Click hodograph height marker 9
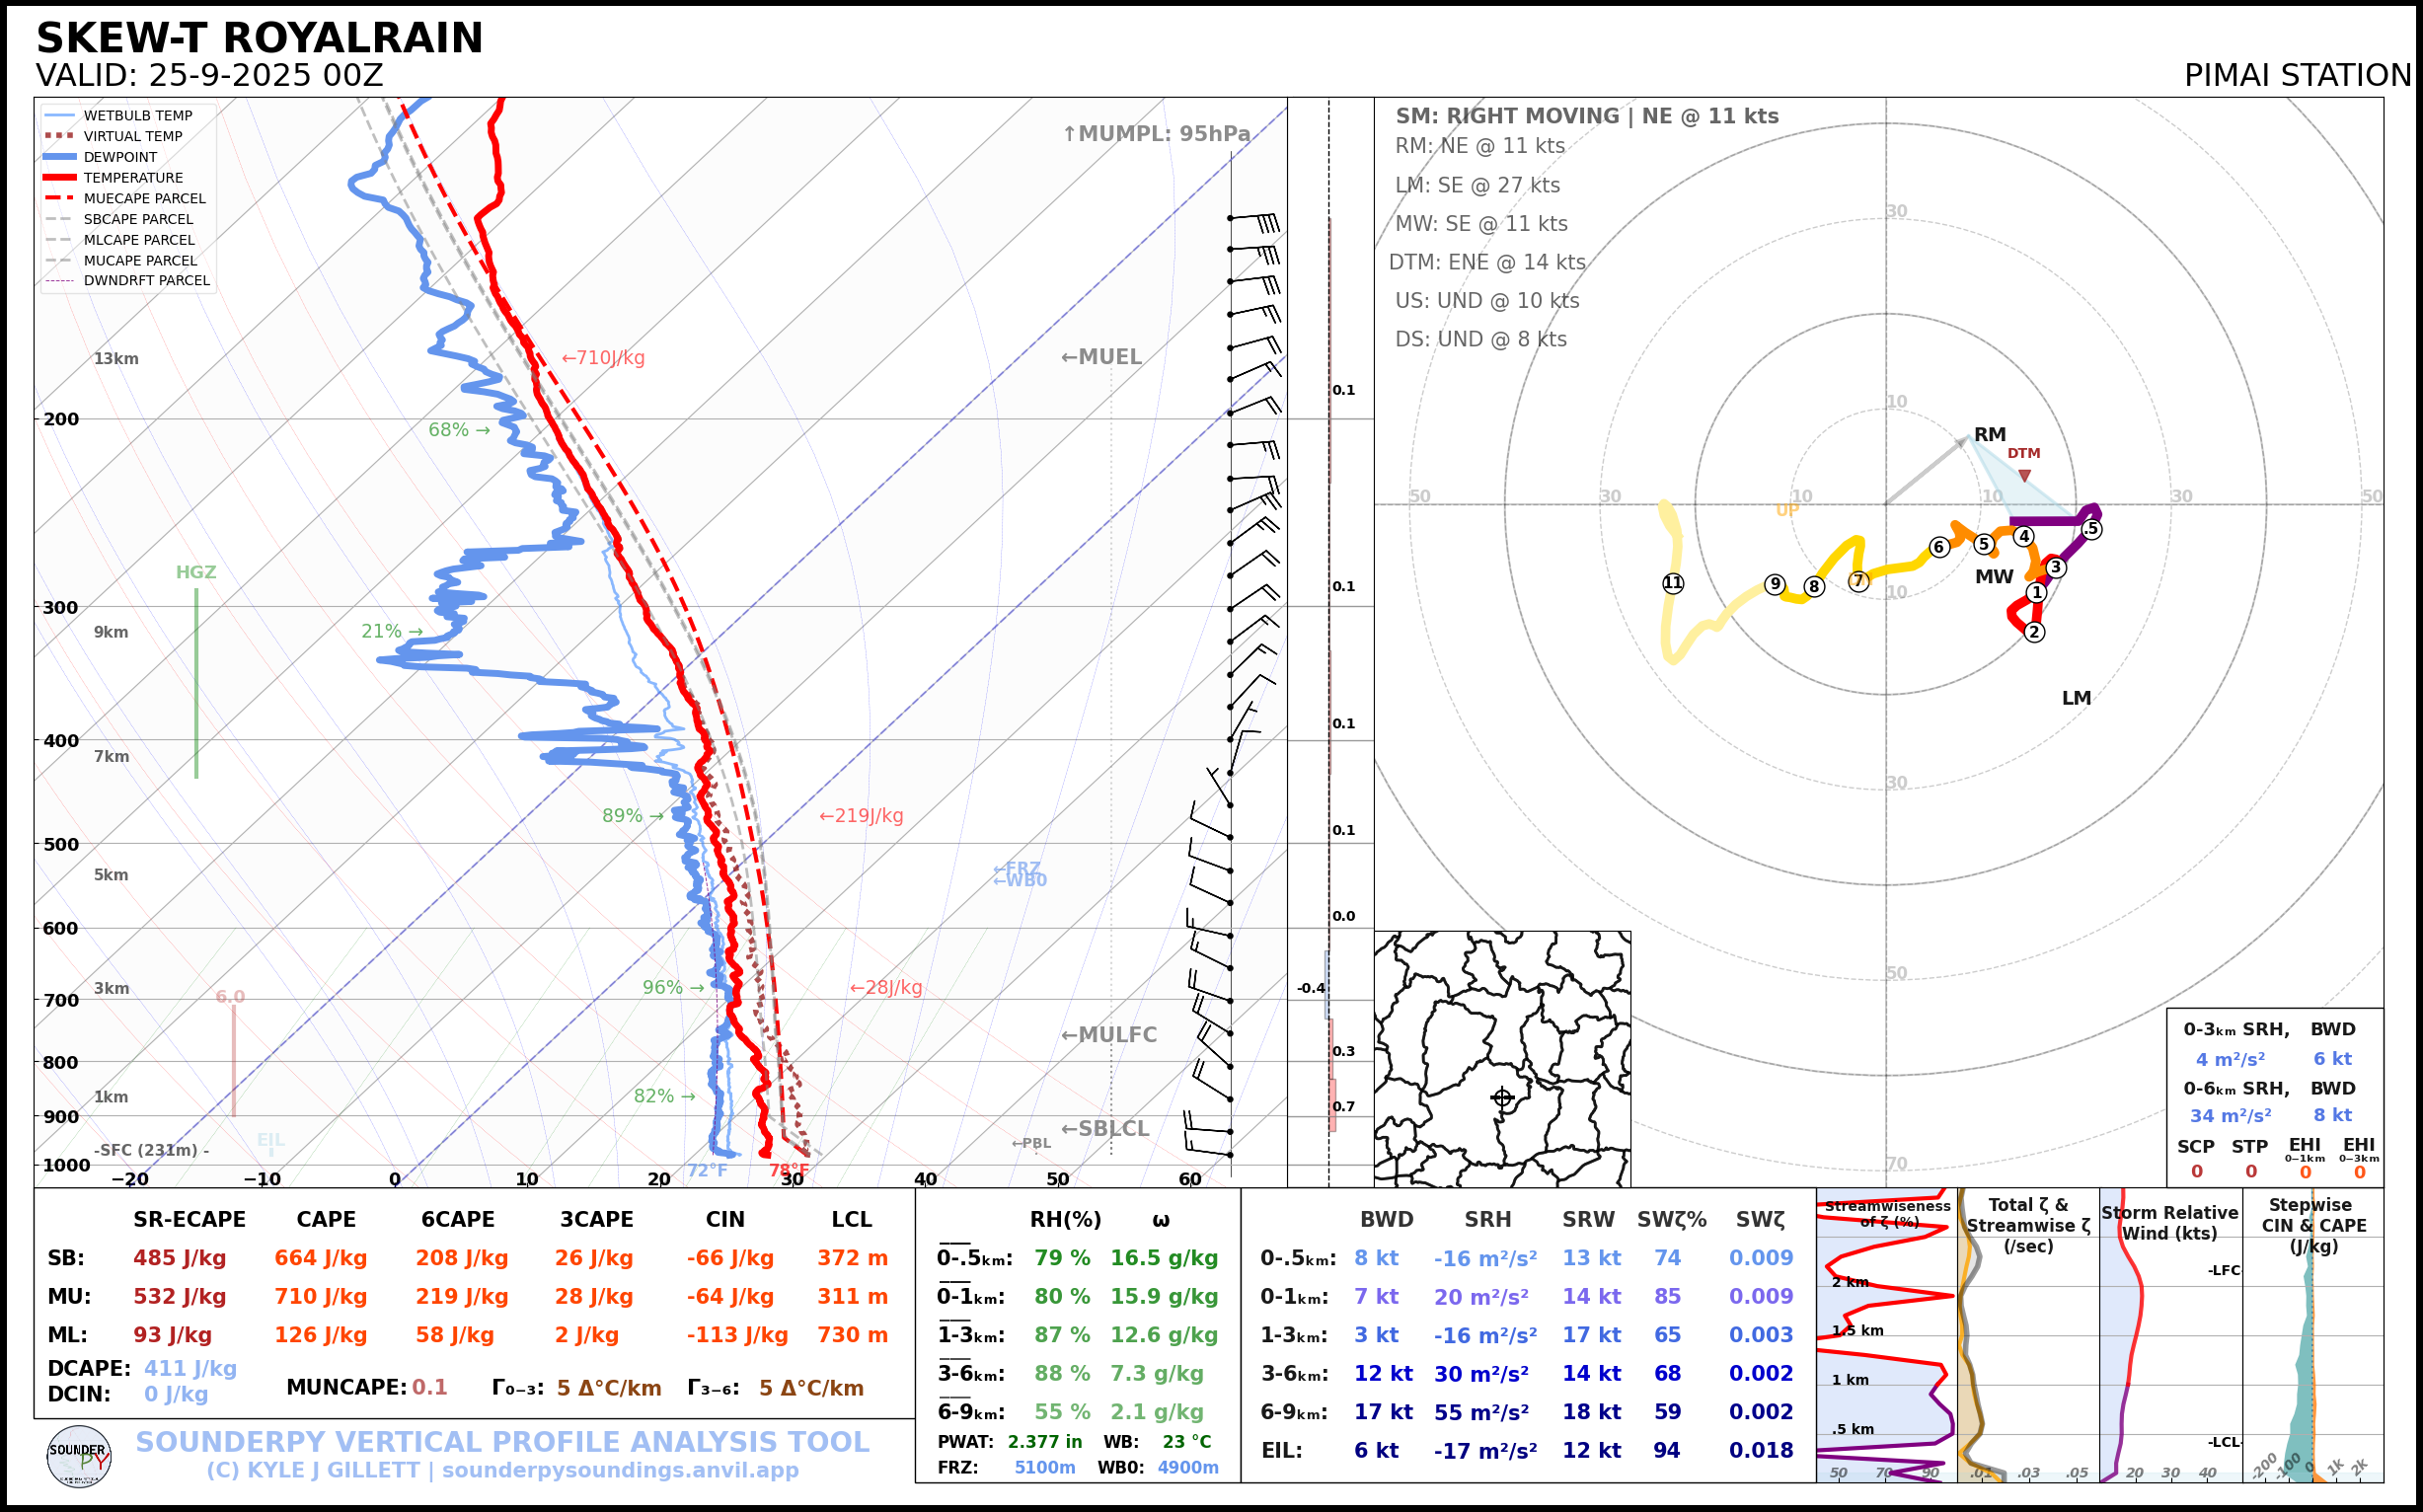Screen dimensions: 2423x1512 pos(1775,584)
